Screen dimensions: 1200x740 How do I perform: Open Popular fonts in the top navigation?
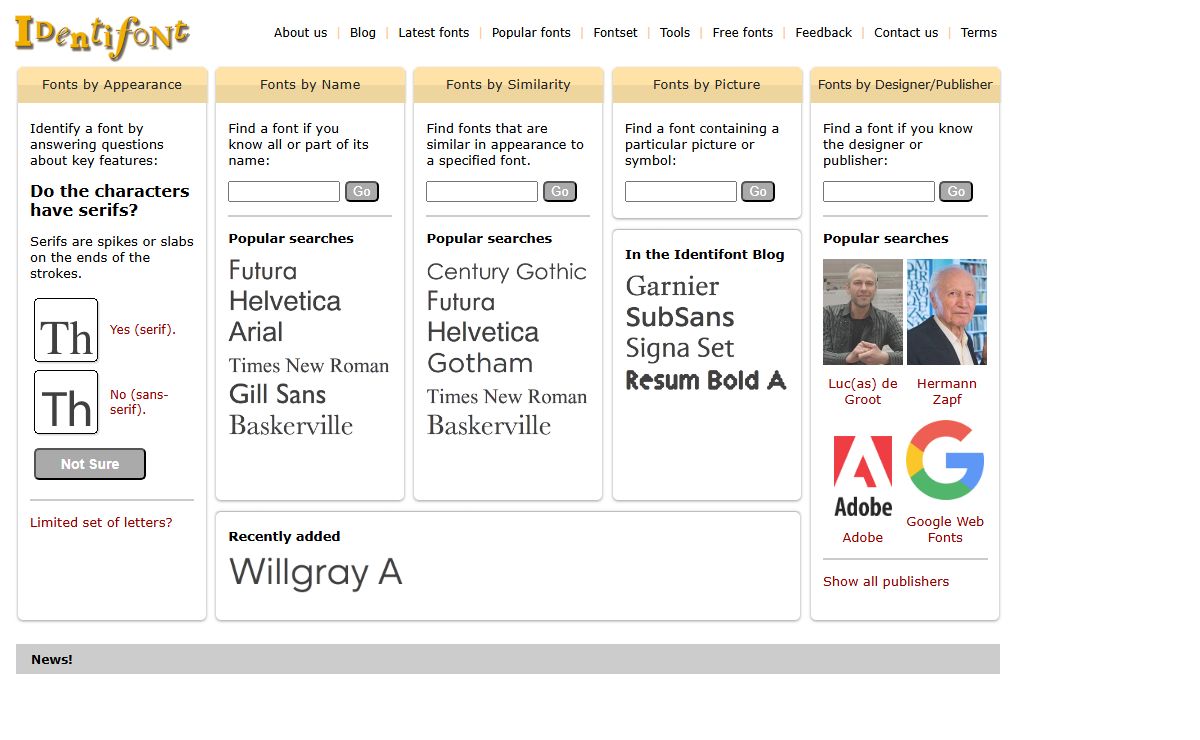click(x=531, y=33)
